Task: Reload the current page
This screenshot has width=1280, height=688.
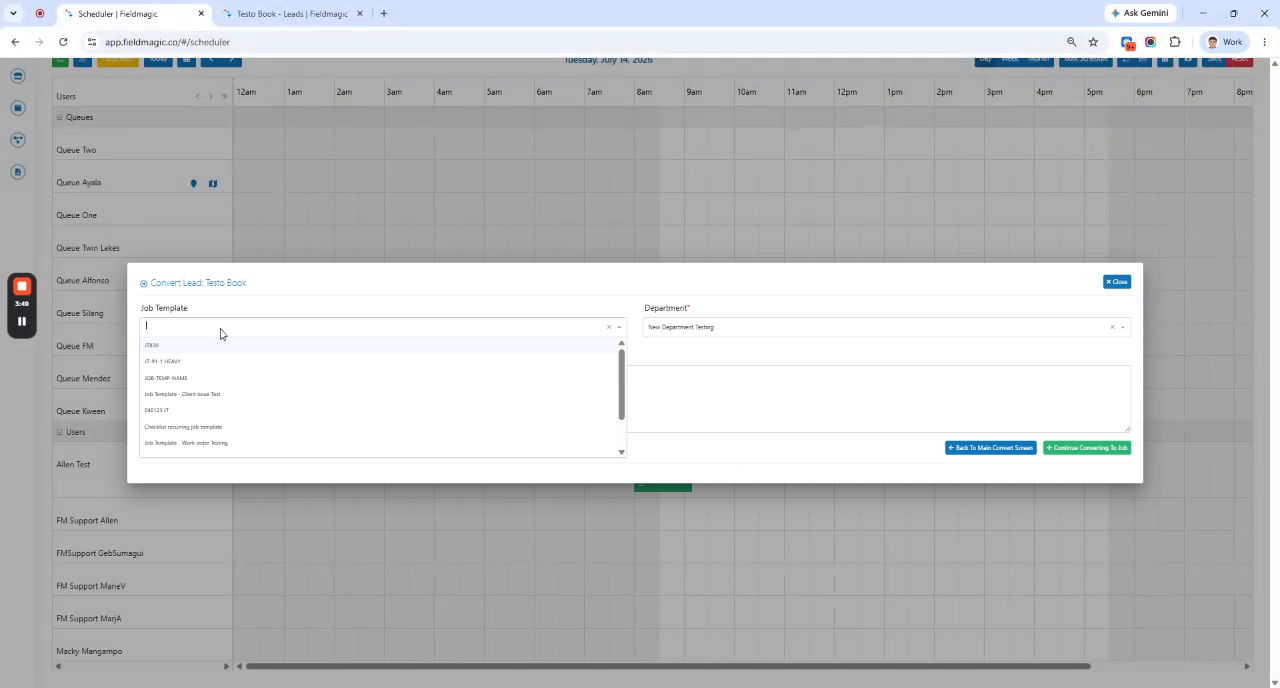Action: click(63, 42)
